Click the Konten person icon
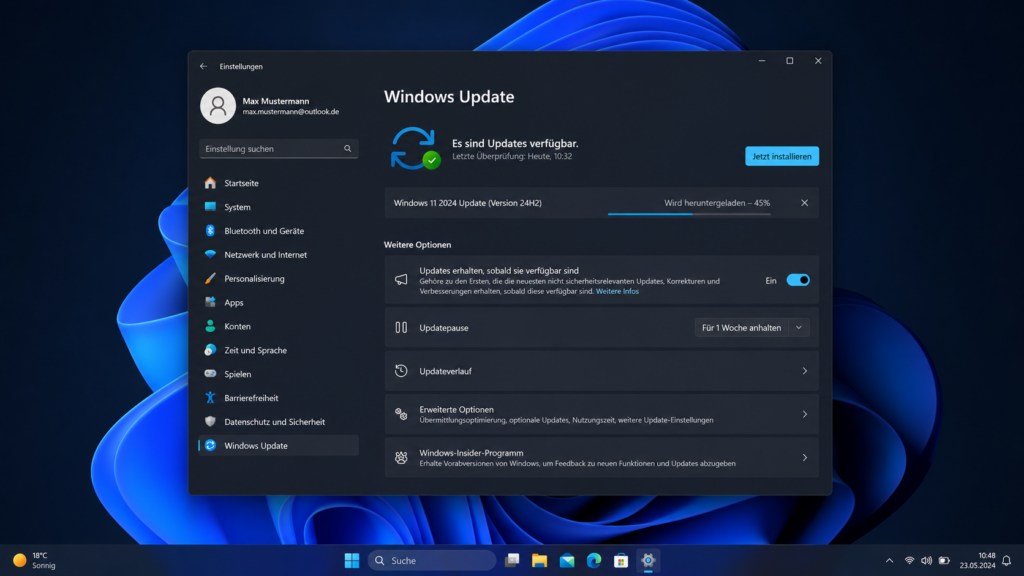1024x576 pixels. click(x=210, y=326)
